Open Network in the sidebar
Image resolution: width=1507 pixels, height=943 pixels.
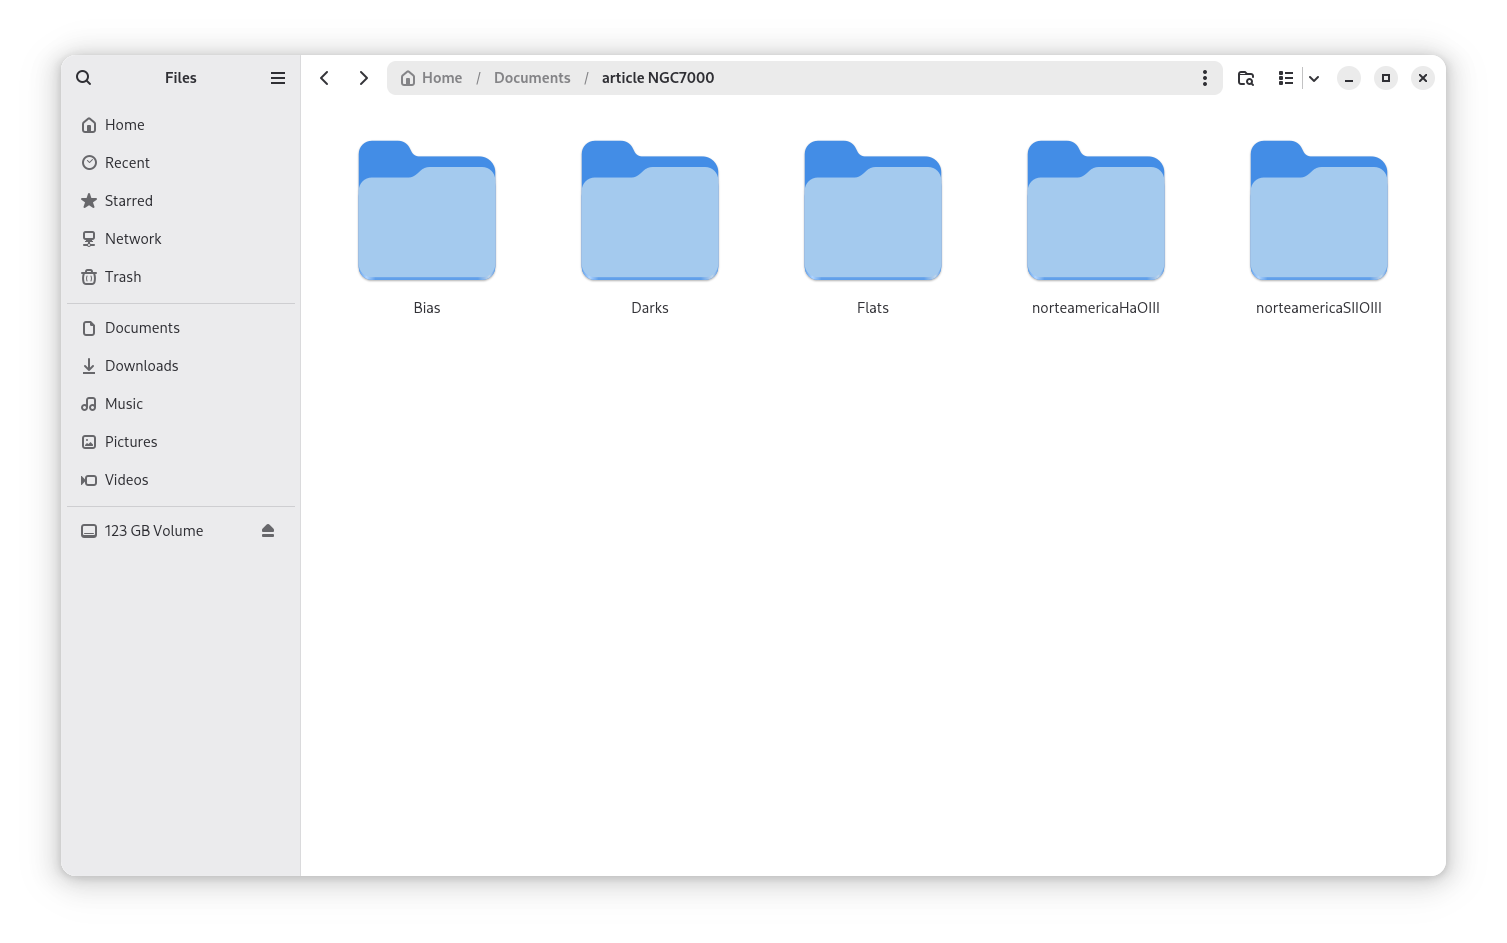coord(181,239)
